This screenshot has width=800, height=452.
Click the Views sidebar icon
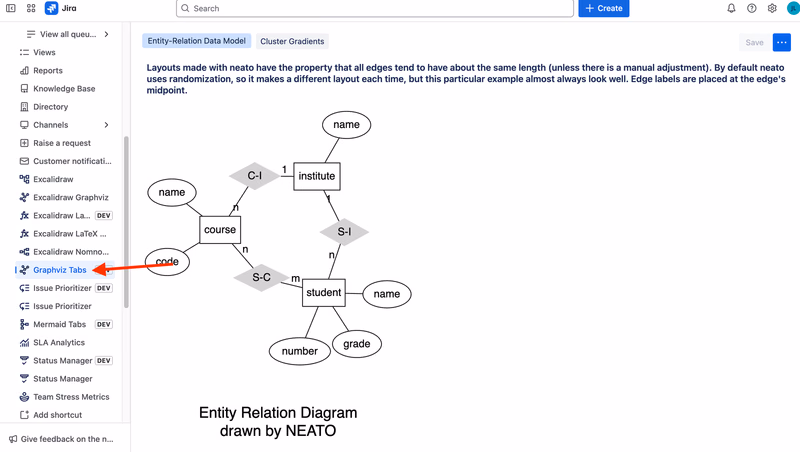coord(24,53)
